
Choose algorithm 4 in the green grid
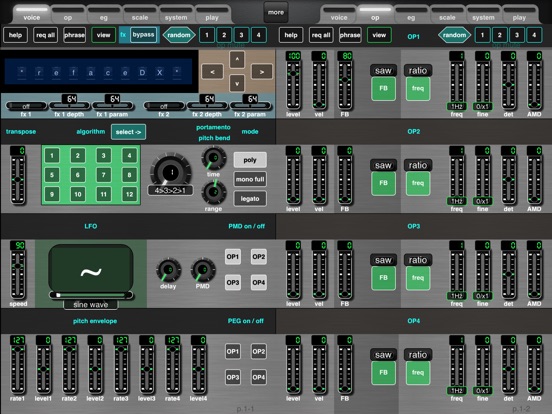(x=130, y=155)
